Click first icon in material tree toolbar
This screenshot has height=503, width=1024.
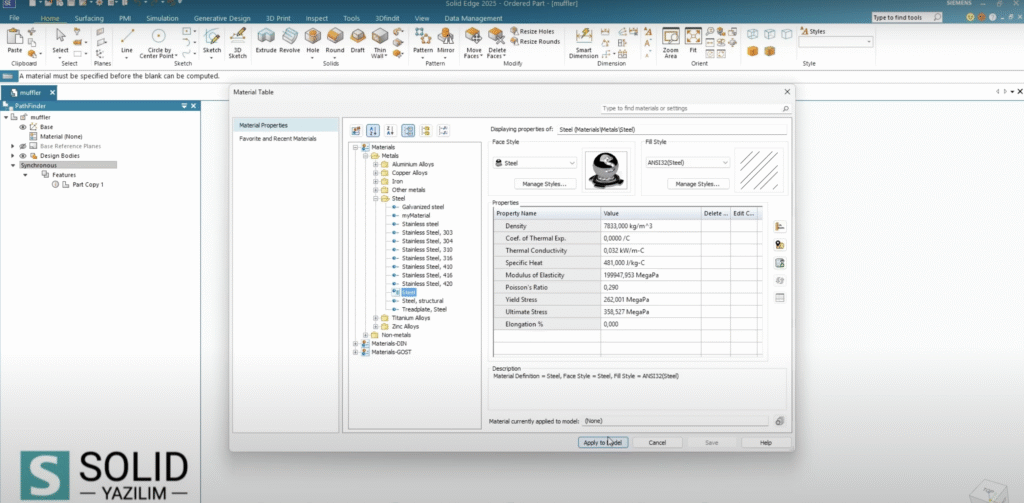tap(356, 131)
